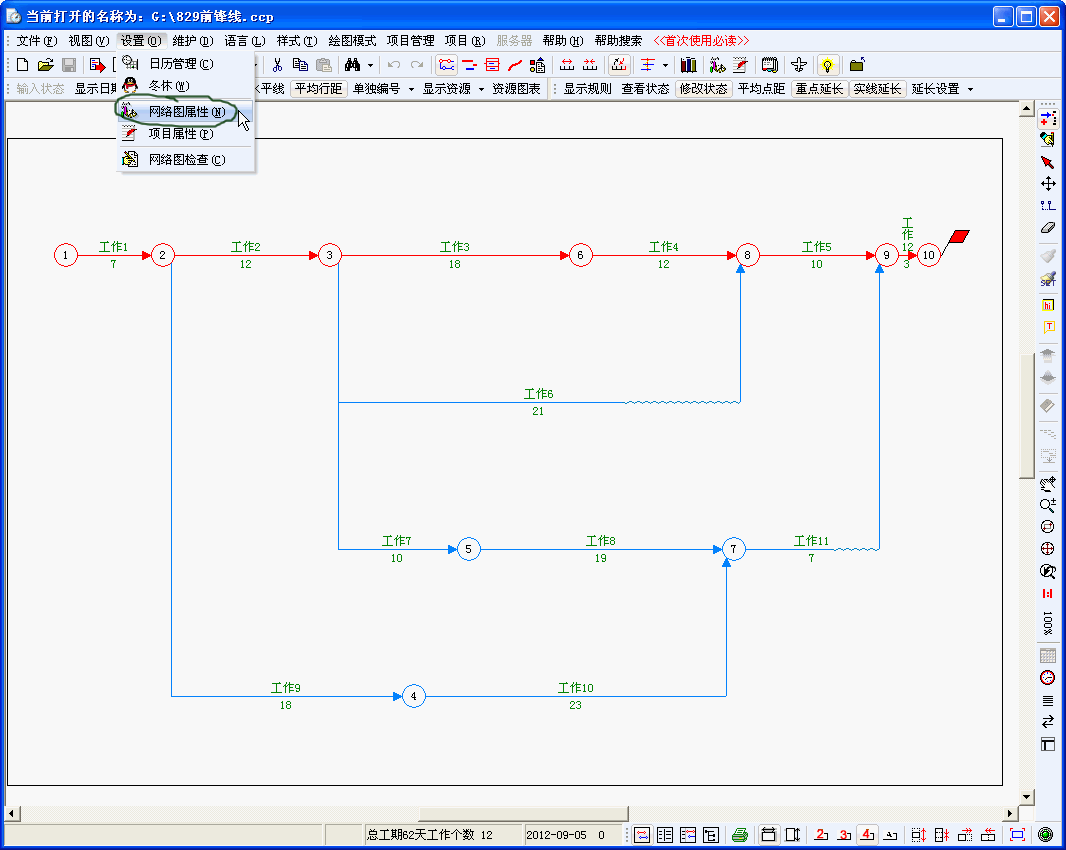Toggle the 修改状态 button

(704, 89)
